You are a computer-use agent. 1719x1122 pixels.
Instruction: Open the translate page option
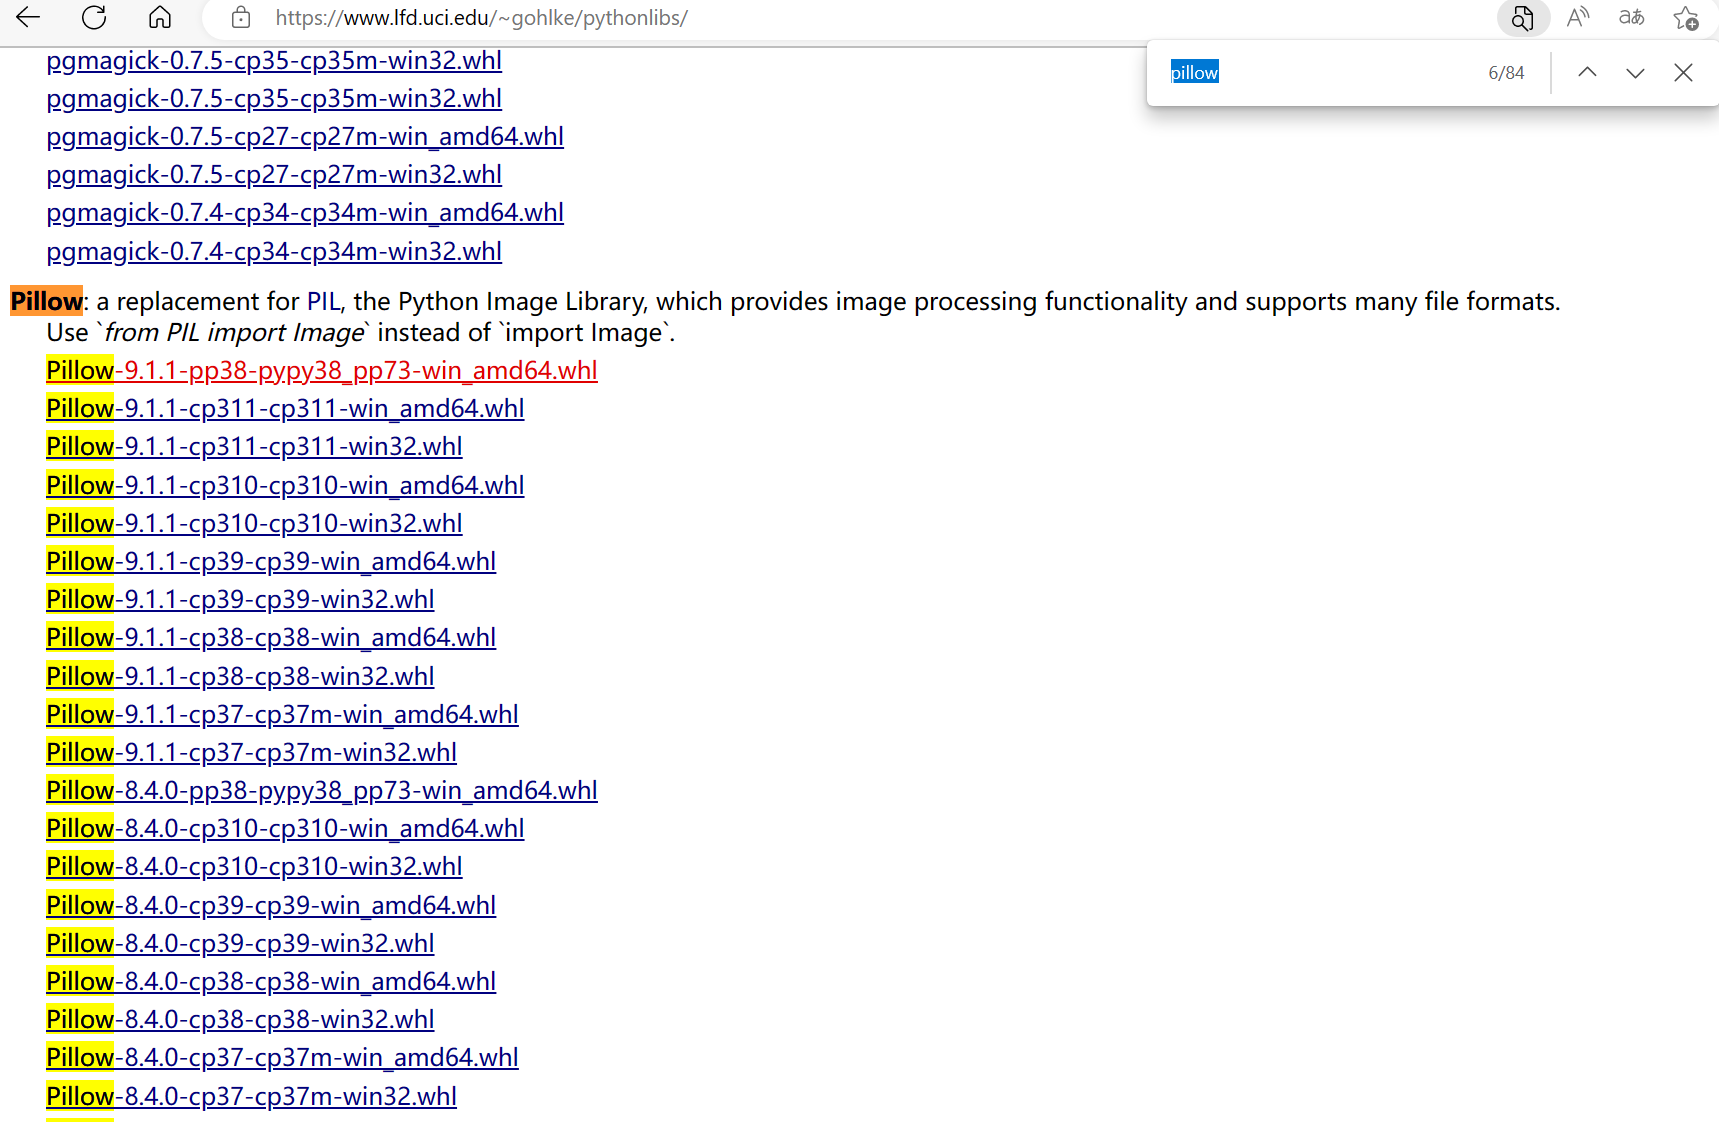1631,17
